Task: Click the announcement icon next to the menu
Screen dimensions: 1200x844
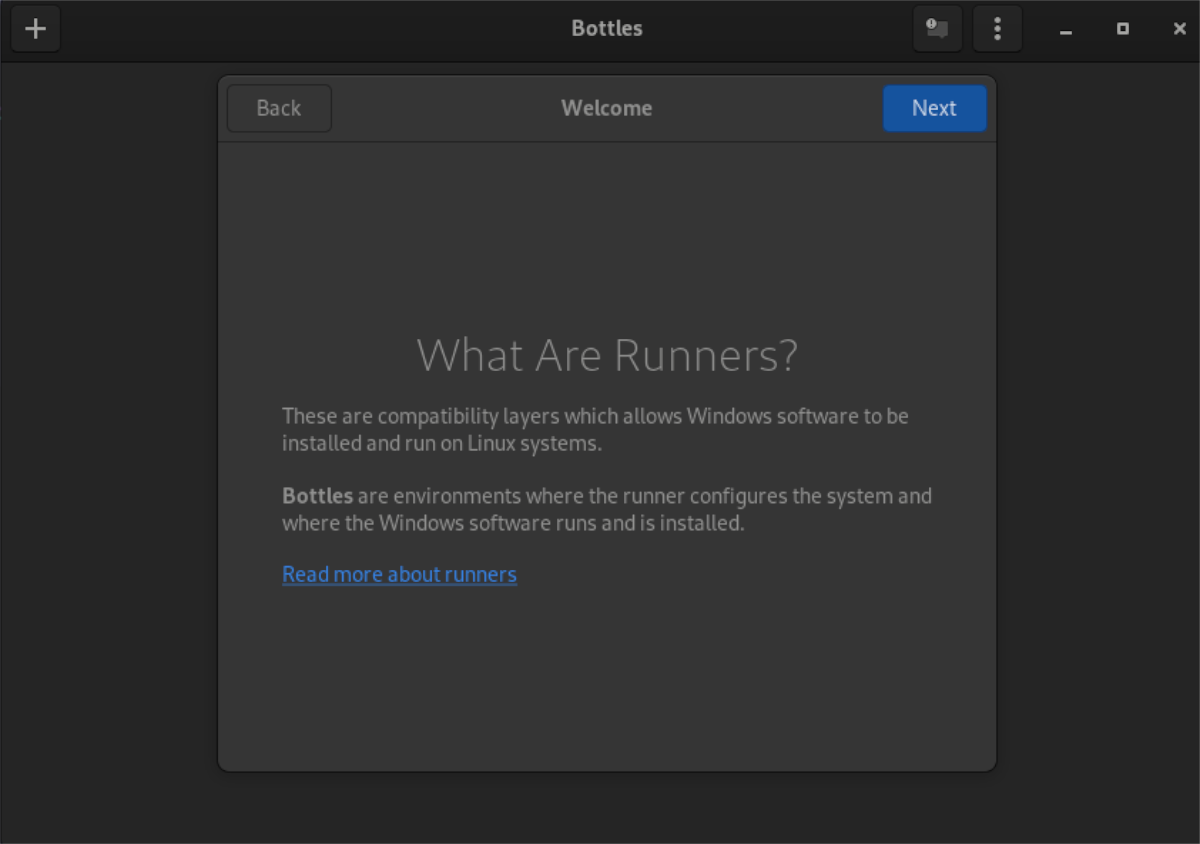Action: click(936, 29)
